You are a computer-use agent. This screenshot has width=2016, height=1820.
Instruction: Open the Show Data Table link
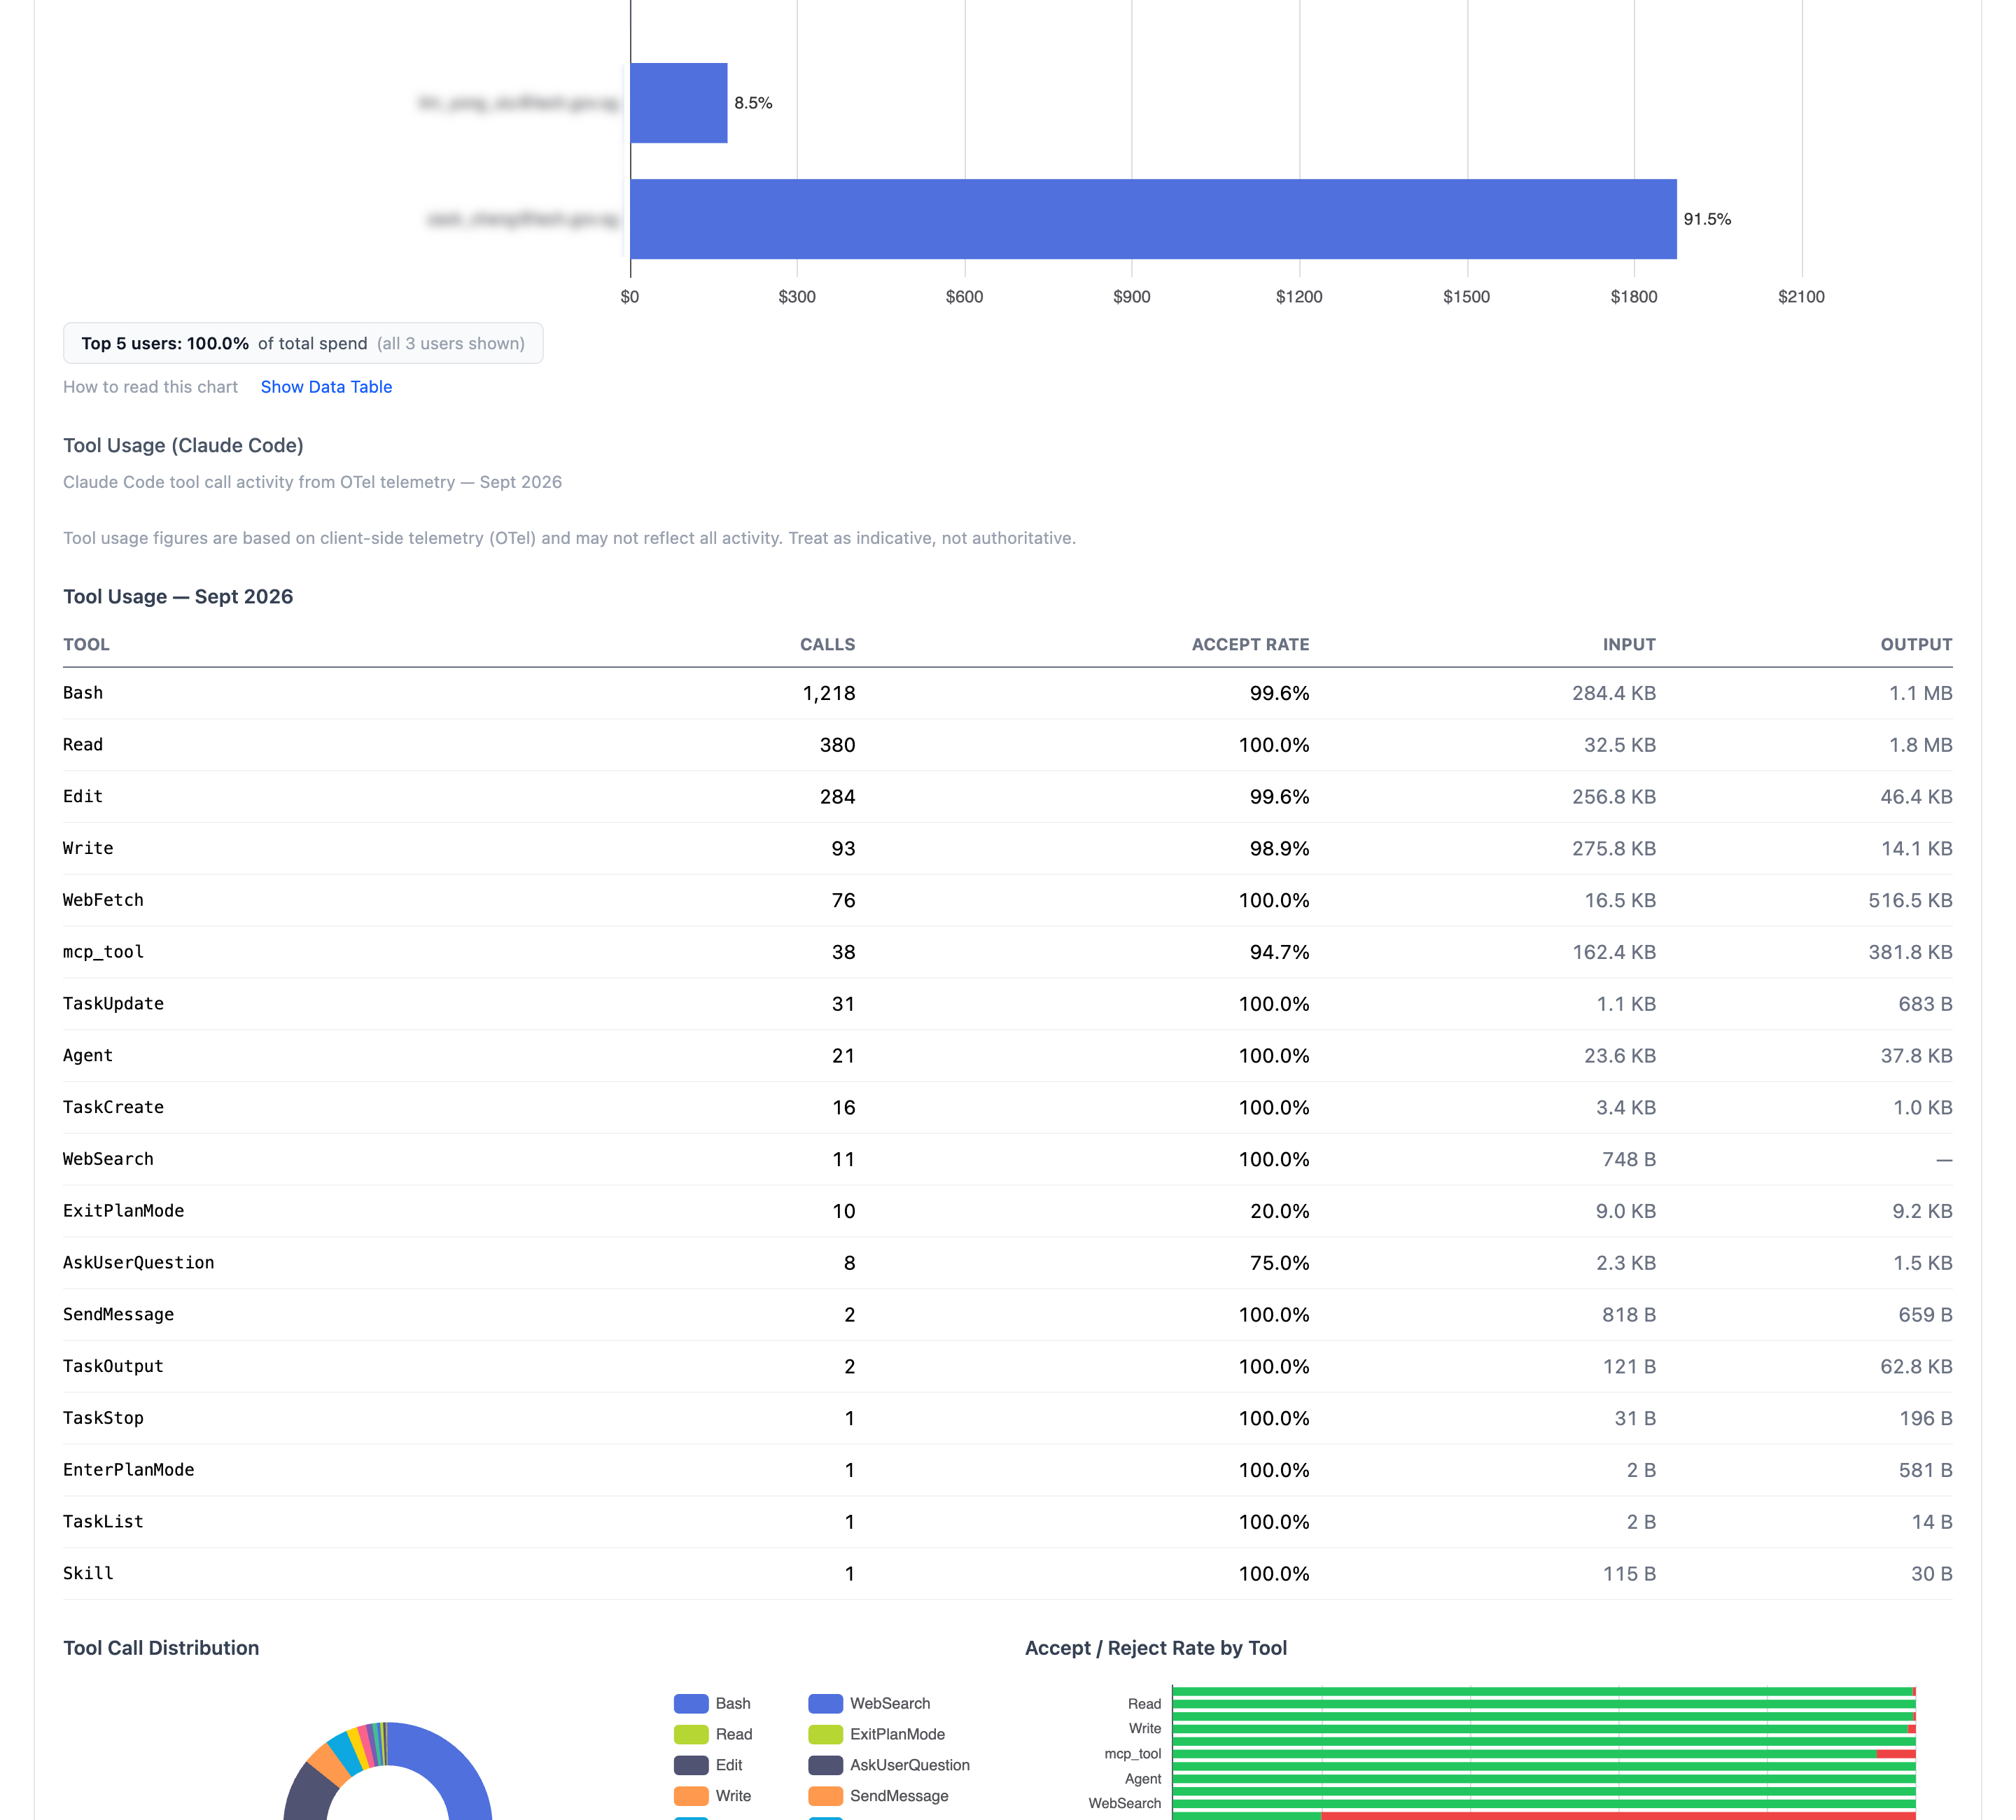(x=326, y=387)
